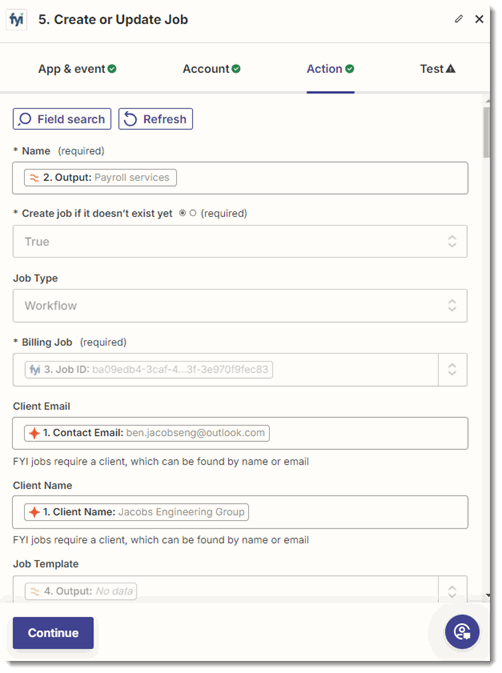Select the Action tab
Screen dimensions: 502x673
(330, 69)
